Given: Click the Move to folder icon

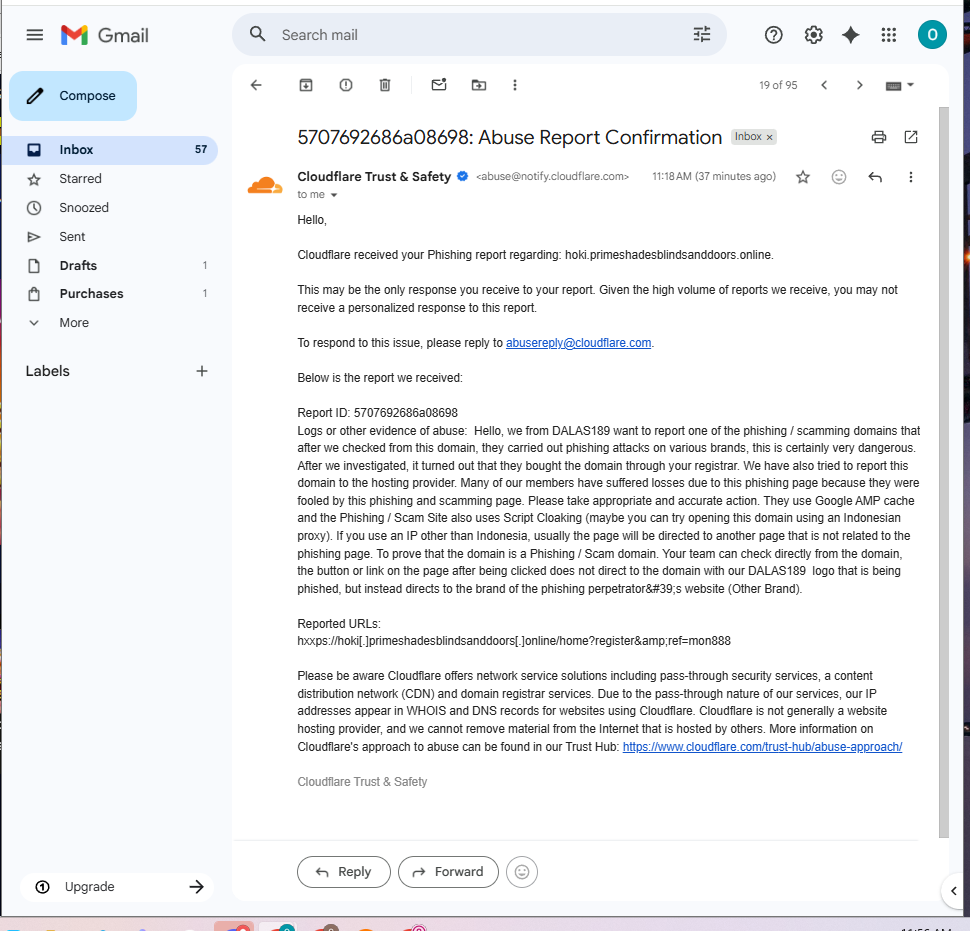Looking at the screenshot, I should (479, 85).
